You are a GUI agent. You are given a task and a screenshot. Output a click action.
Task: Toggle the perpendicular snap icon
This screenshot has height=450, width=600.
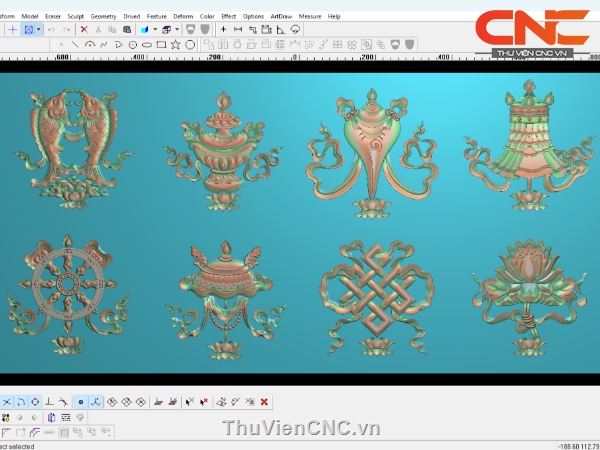pos(49,402)
